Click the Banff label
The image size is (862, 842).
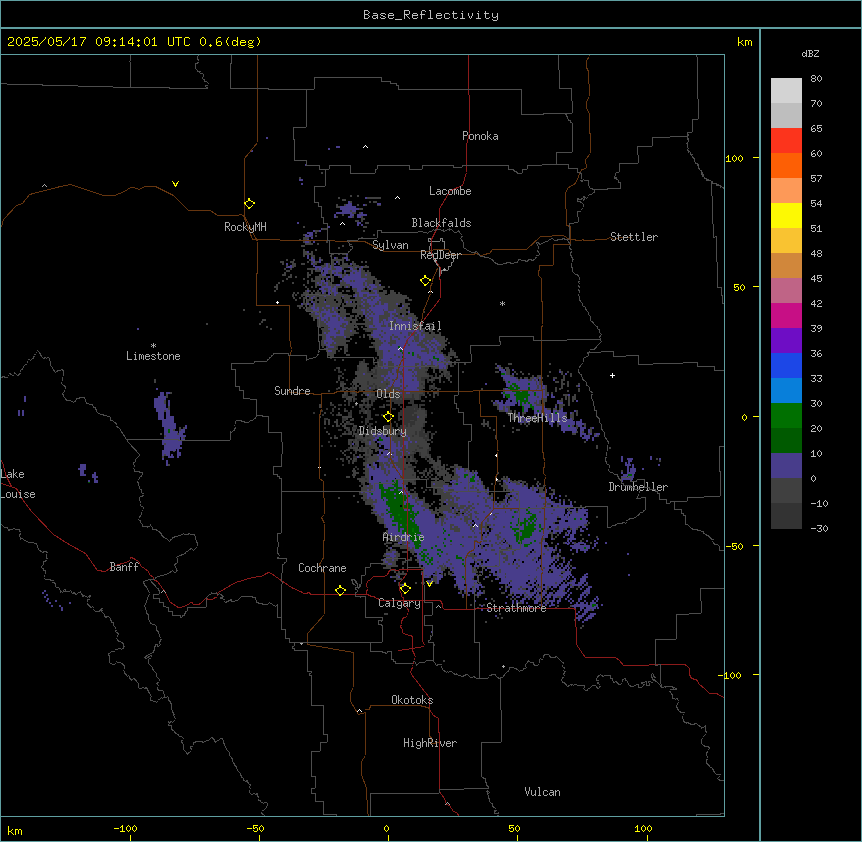click(x=124, y=567)
